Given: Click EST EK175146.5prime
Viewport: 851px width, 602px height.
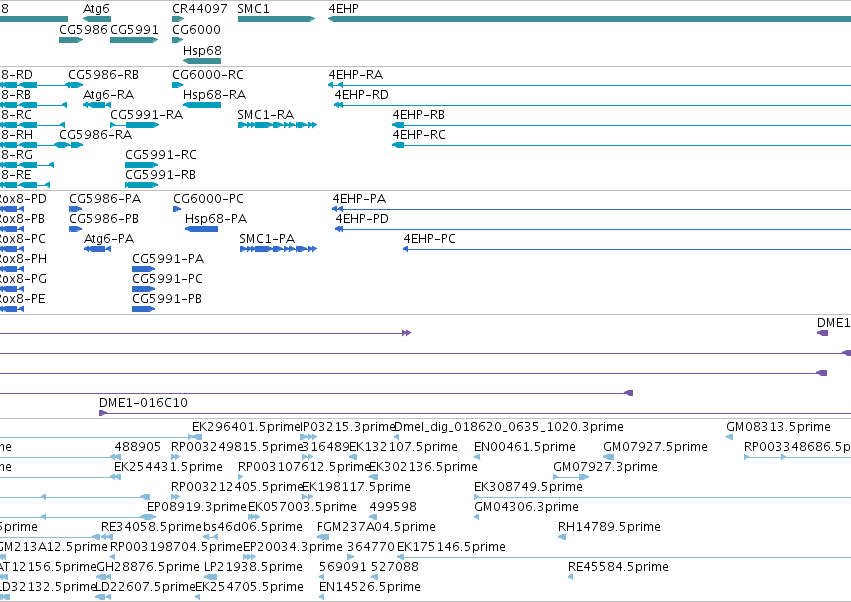Looking at the screenshot, I should 451,547.
